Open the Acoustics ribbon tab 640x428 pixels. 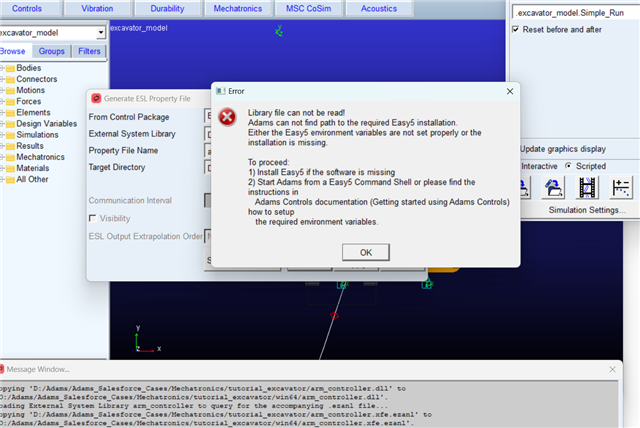click(x=379, y=8)
